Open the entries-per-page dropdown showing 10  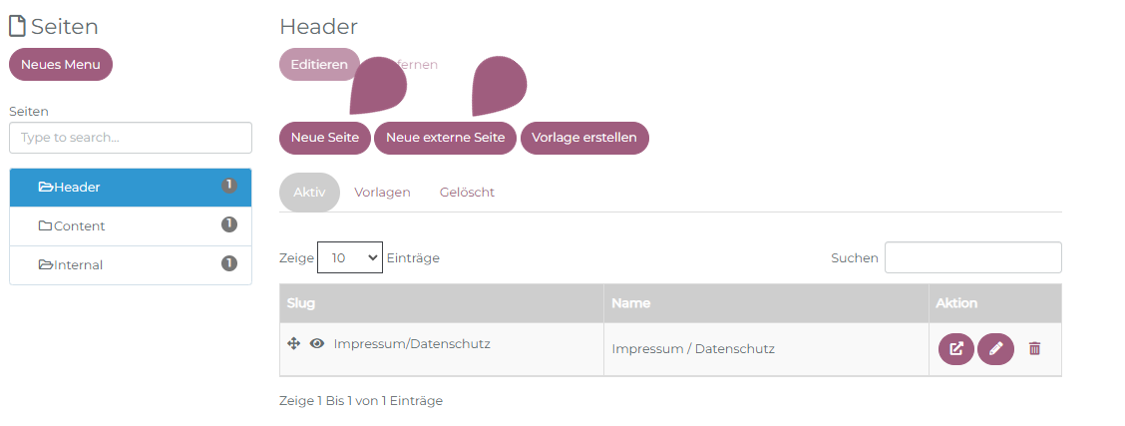(x=350, y=257)
